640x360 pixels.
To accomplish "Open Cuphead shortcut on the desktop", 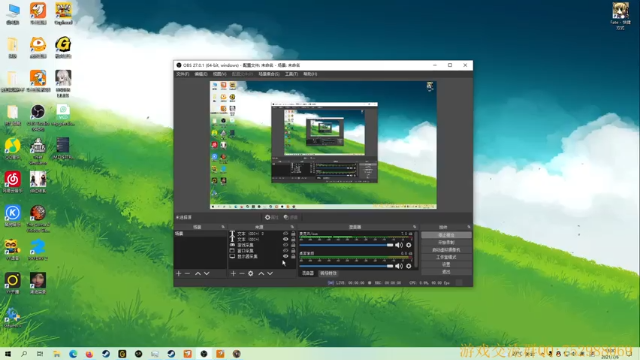I will click(63, 13).
